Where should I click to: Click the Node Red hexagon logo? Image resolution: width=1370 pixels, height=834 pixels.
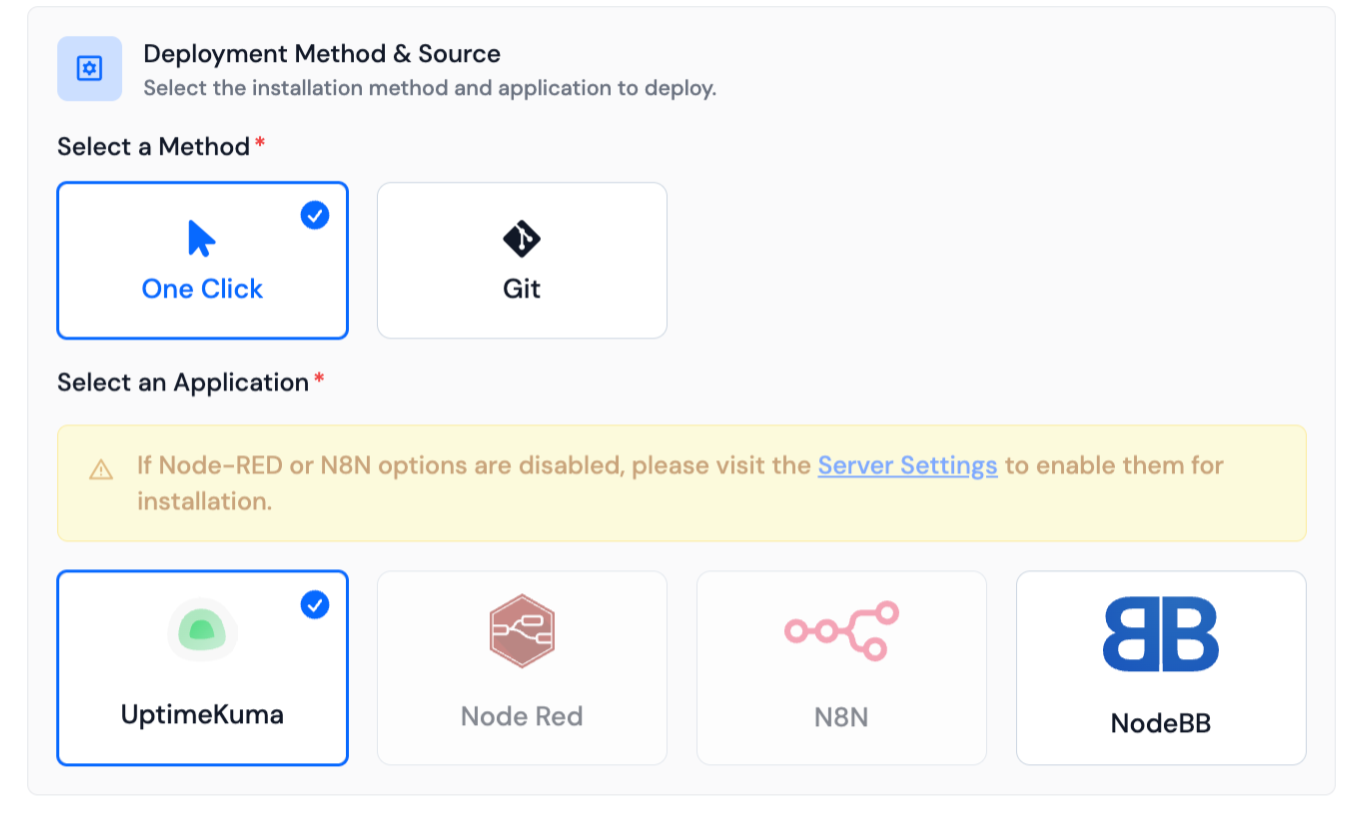521,631
